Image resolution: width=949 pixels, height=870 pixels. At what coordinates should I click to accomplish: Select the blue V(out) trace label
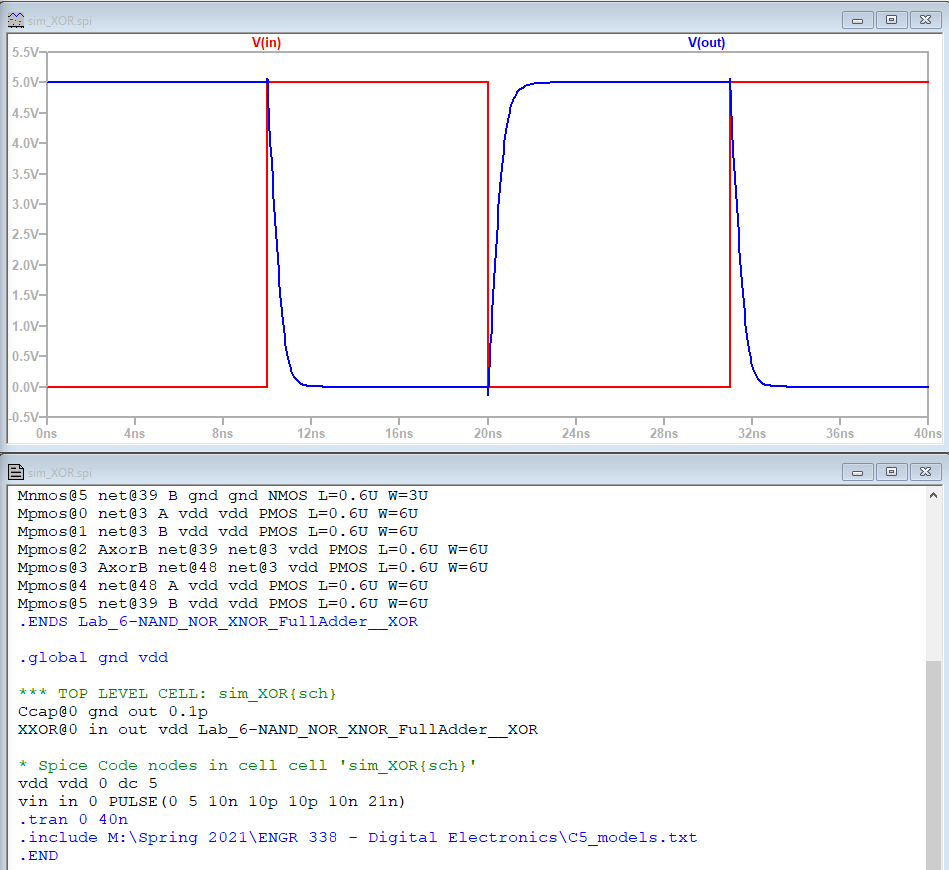(706, 42)
